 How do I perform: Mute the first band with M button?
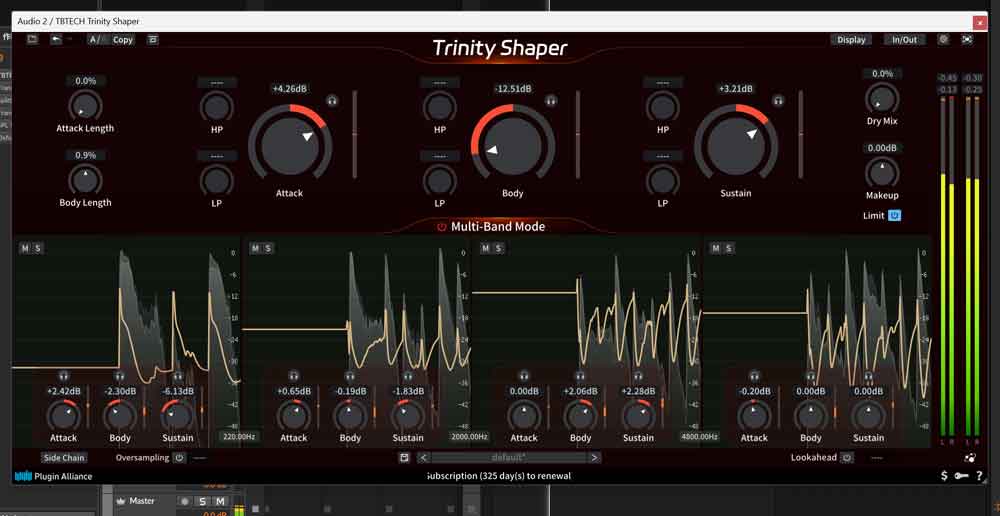[x=25, y=248]
